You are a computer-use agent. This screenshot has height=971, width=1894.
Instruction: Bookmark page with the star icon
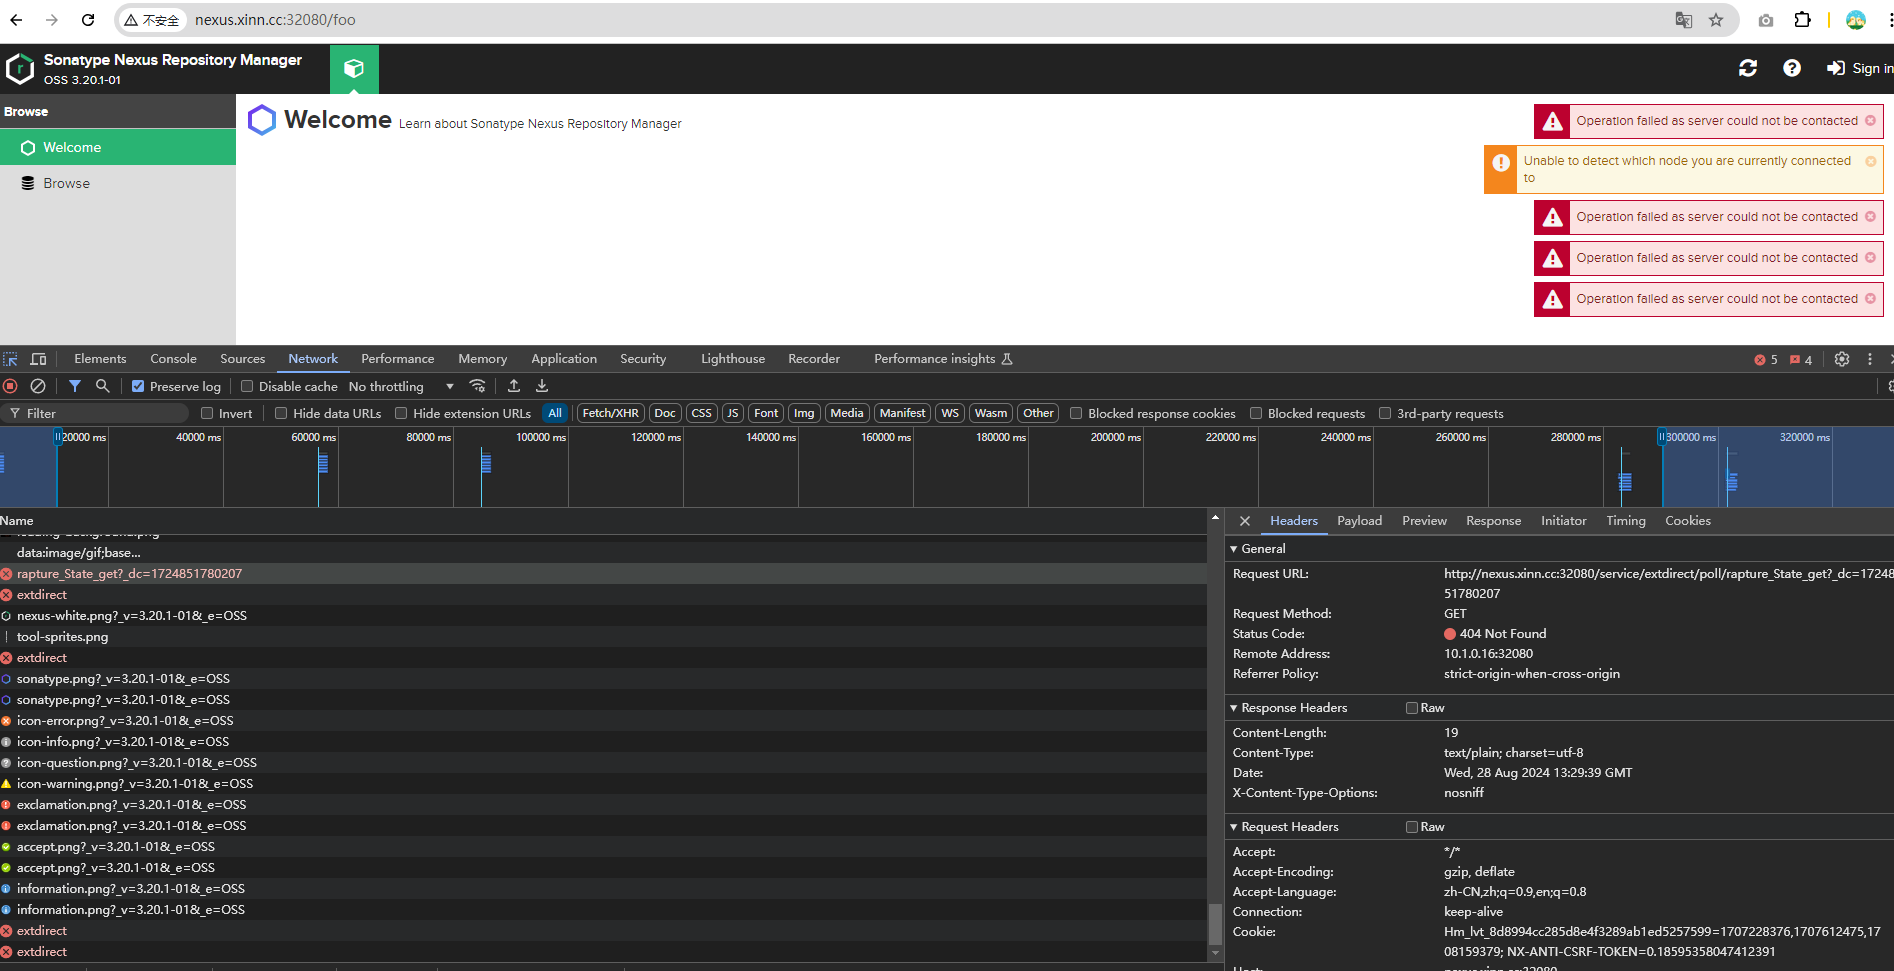1716,20
